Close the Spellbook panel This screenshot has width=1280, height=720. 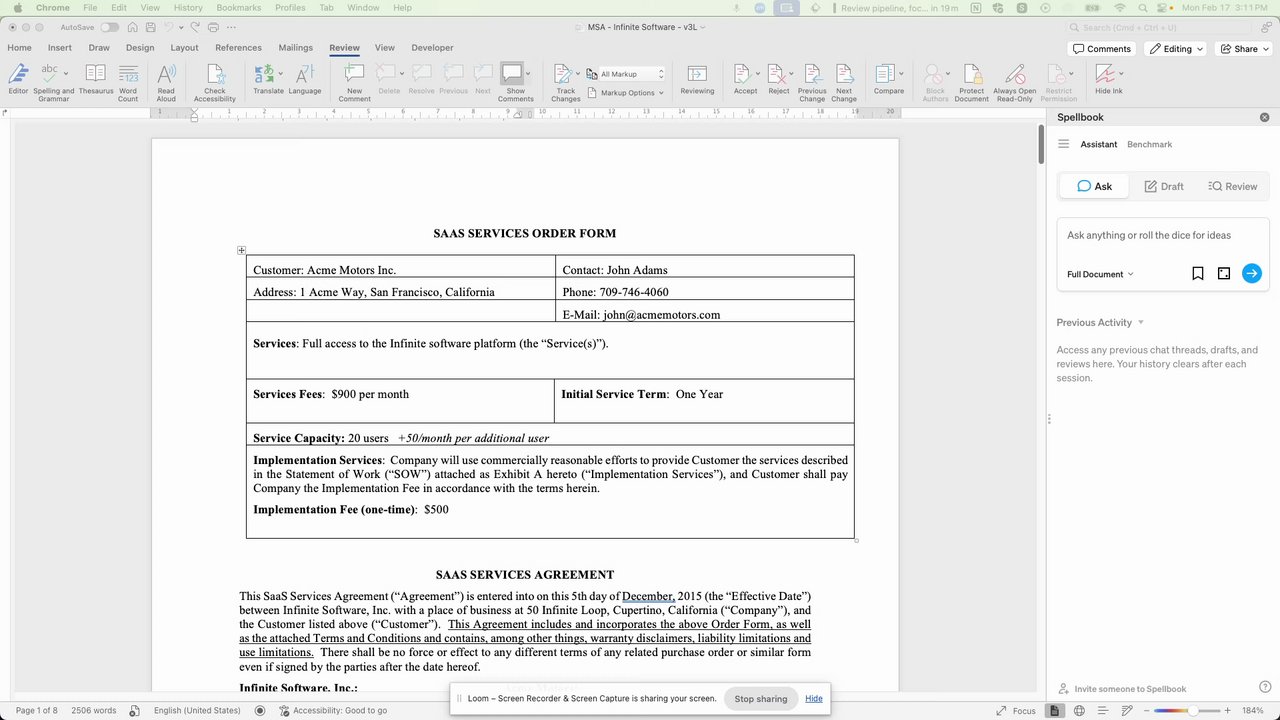[x=1264, y=117]
